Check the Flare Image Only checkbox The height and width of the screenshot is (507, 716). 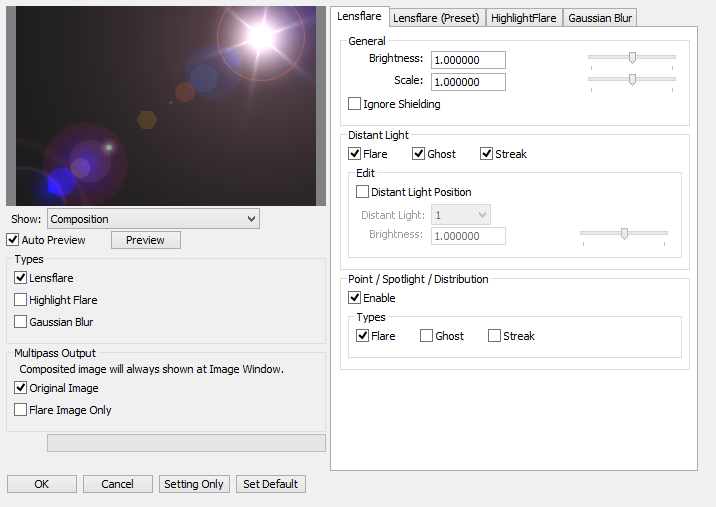(20, 409)
